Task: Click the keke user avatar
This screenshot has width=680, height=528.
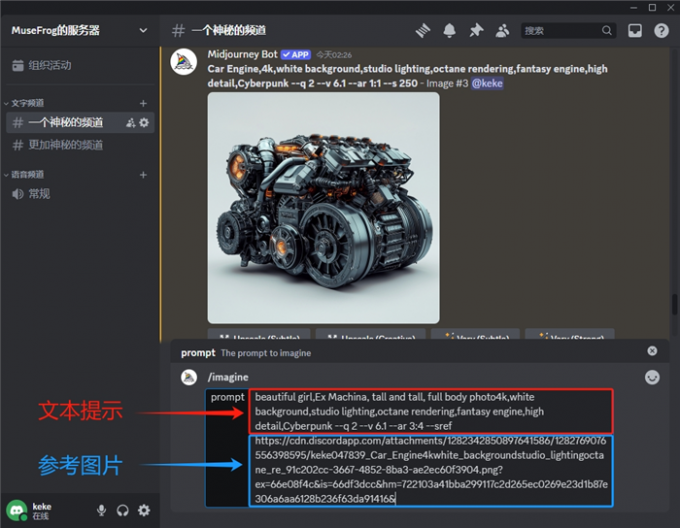Action: tap(16, 510)
